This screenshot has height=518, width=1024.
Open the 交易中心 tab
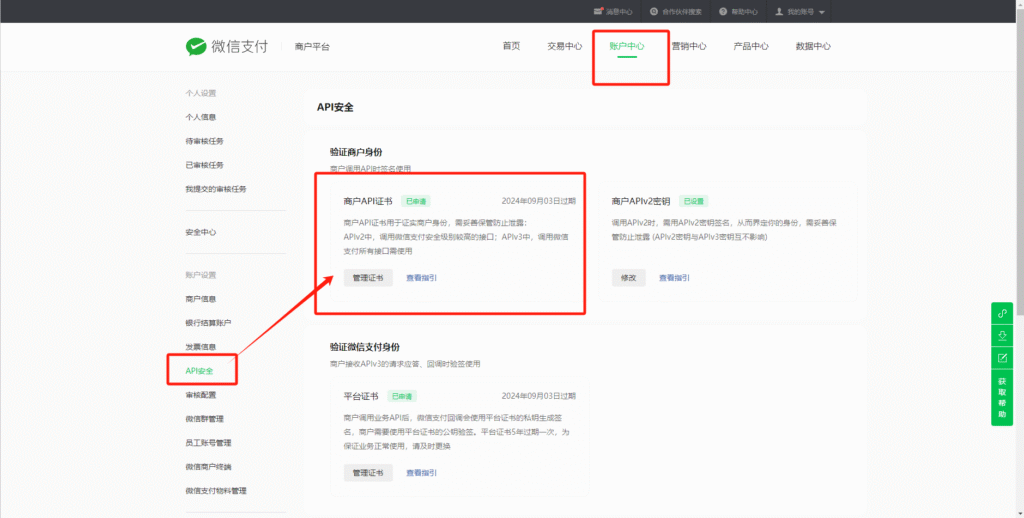tap(565, 46)
